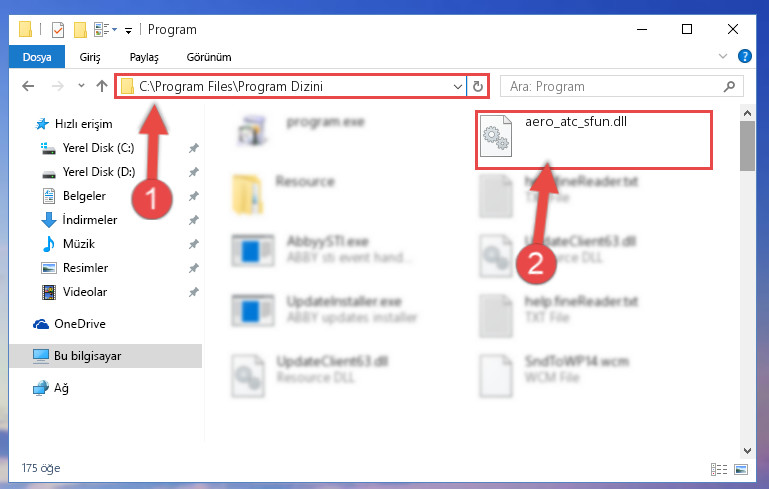Image resolution: width=769 pixels, height=489 pixels.
Task: Open the blue help question mark icon
Action: coord(744,56)
